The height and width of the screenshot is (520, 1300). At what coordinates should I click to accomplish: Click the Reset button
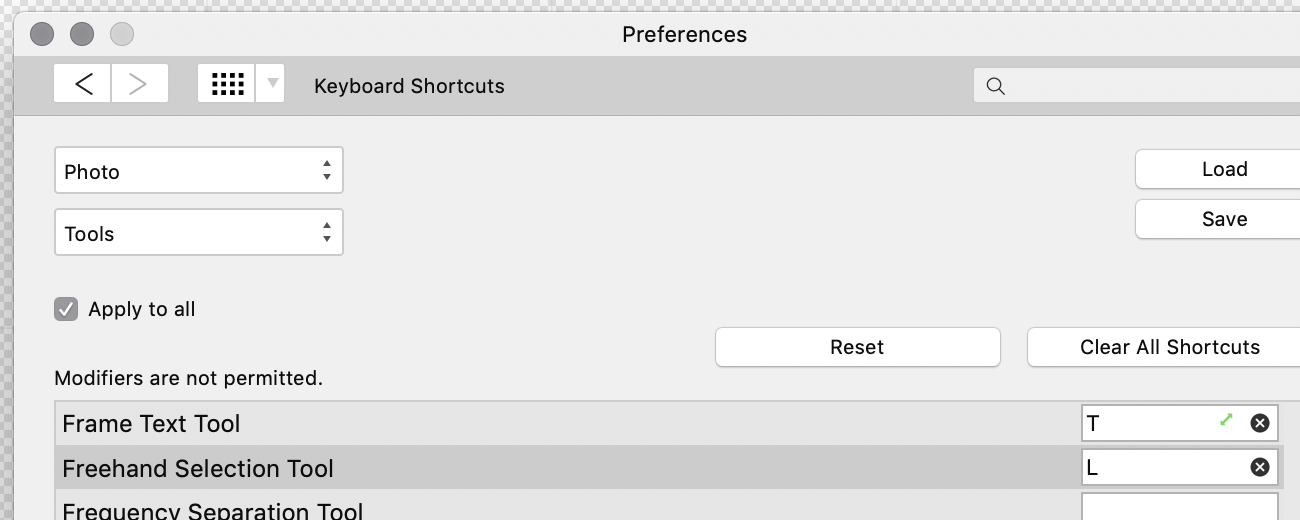pyautogui.click(x=858, y=347)
